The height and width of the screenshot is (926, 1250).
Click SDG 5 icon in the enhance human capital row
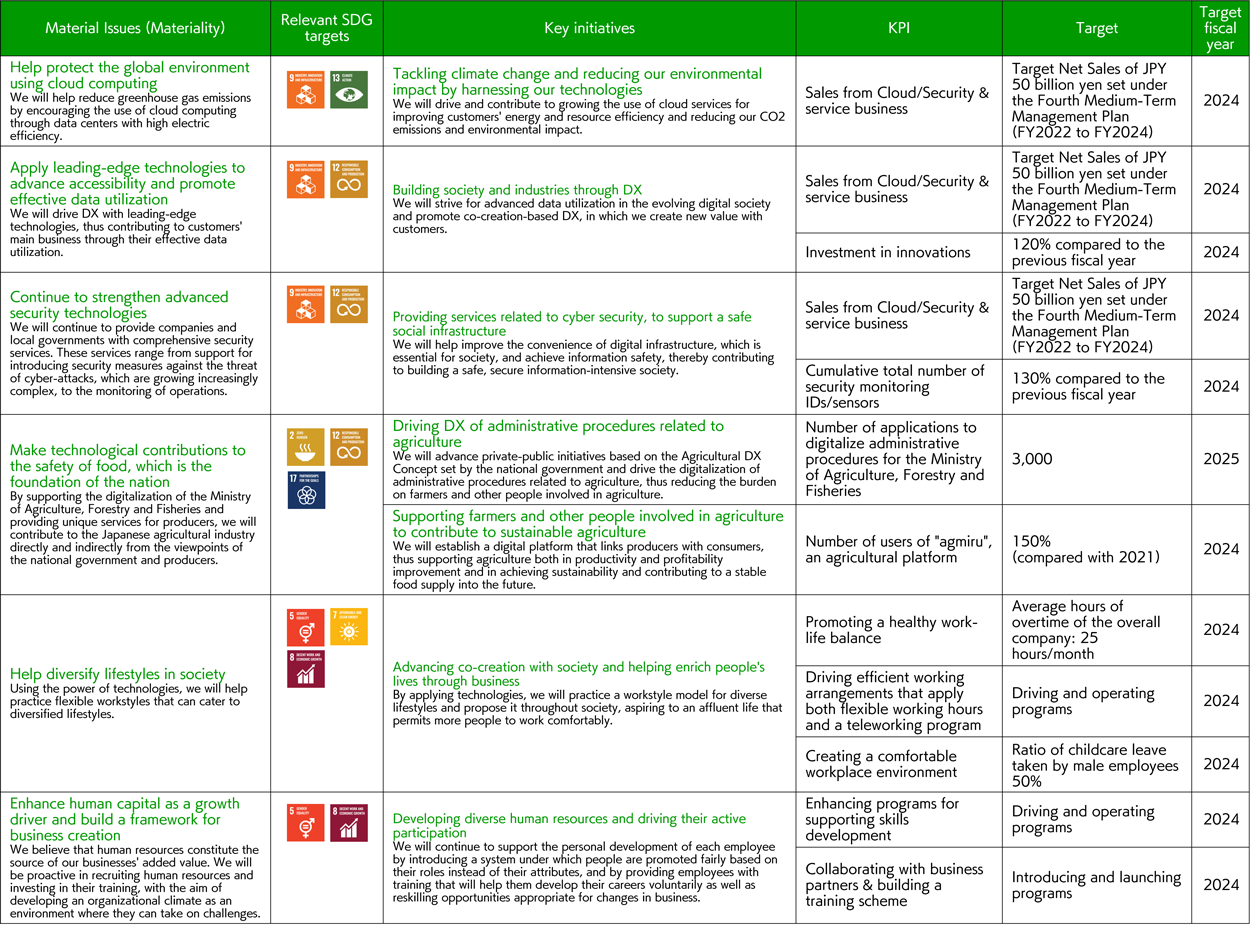point(305,824)
